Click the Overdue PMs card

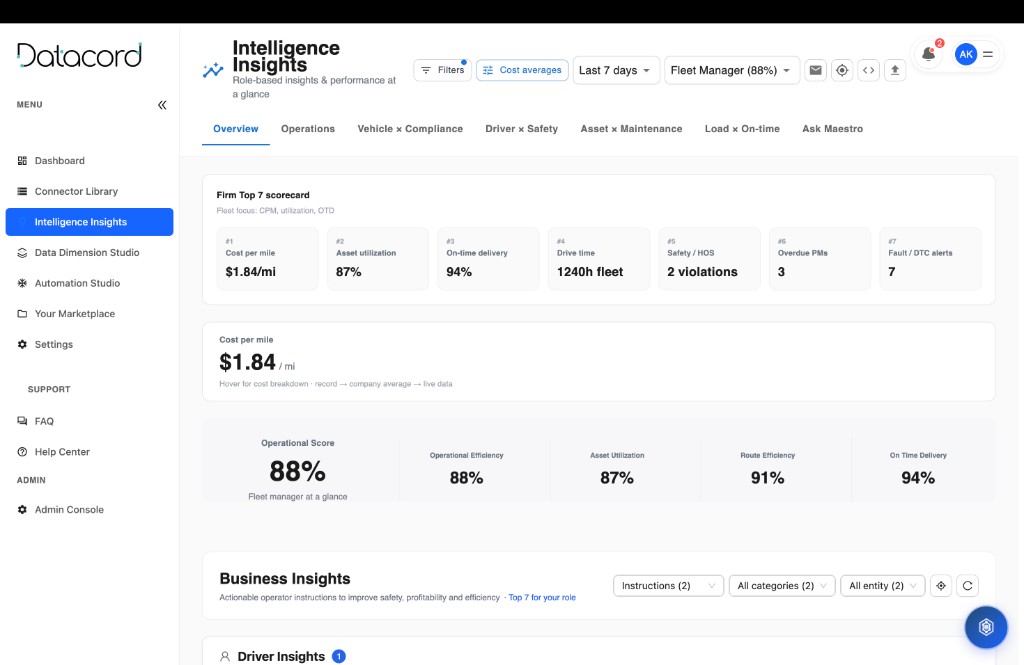820,259
